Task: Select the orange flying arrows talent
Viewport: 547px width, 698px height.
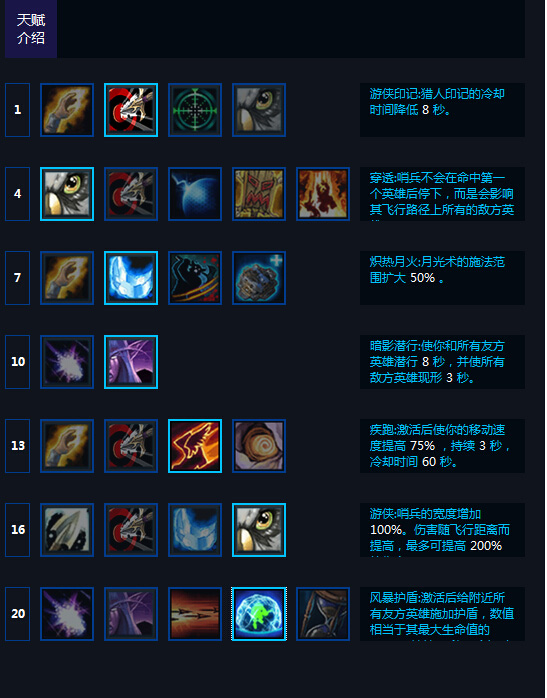Action: pos(195,614)
